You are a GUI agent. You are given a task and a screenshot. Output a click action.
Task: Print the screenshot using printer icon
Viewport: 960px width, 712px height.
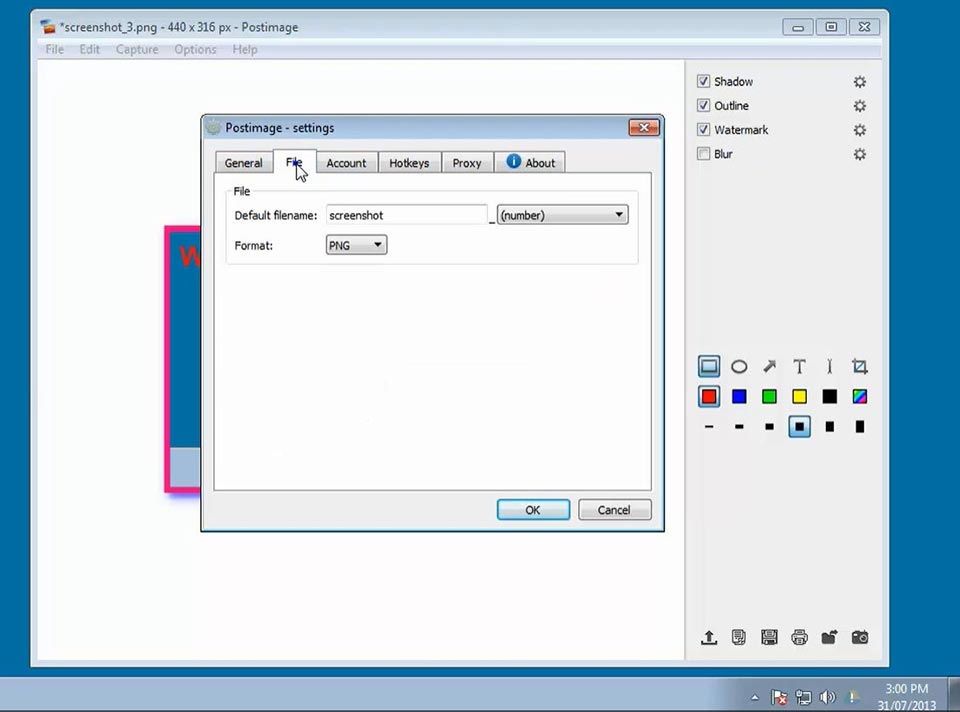coord(799,637)
